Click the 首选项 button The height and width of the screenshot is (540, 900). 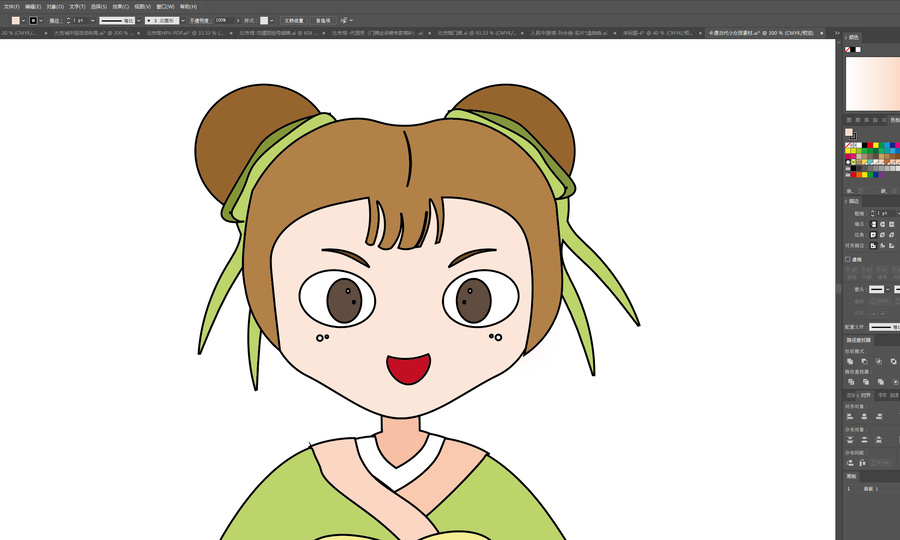click(323, 21)
